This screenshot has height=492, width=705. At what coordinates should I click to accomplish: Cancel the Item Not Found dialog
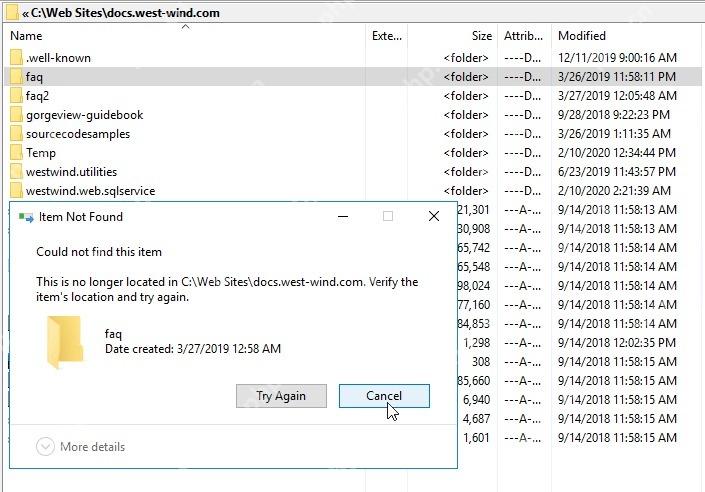point(384,396)
